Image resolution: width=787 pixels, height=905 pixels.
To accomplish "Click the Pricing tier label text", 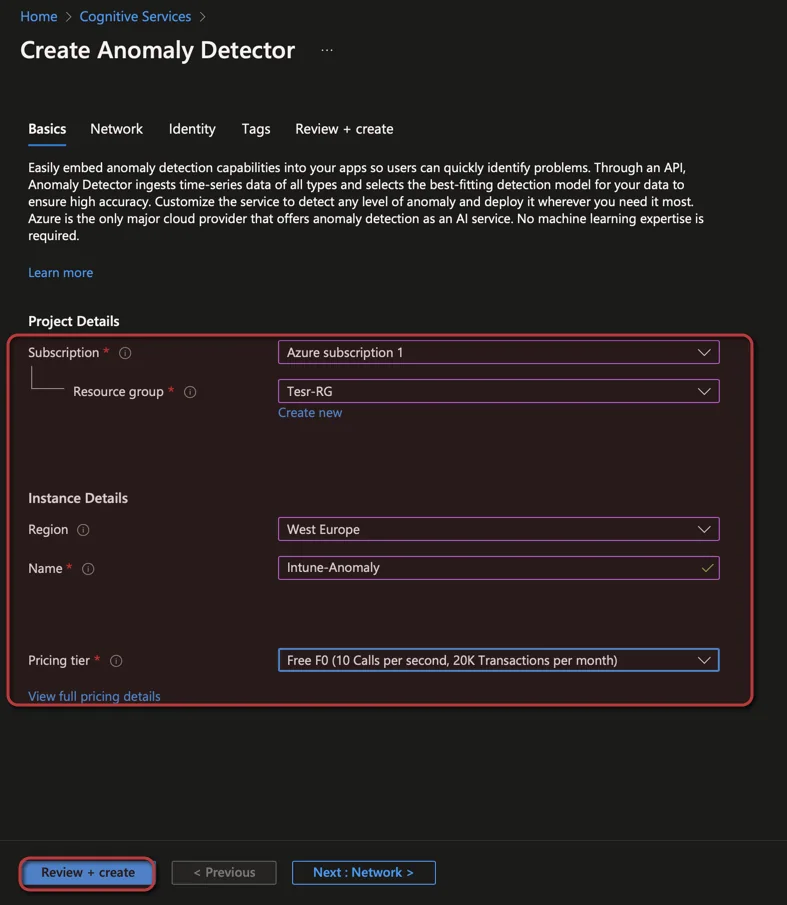I will 59,661.
